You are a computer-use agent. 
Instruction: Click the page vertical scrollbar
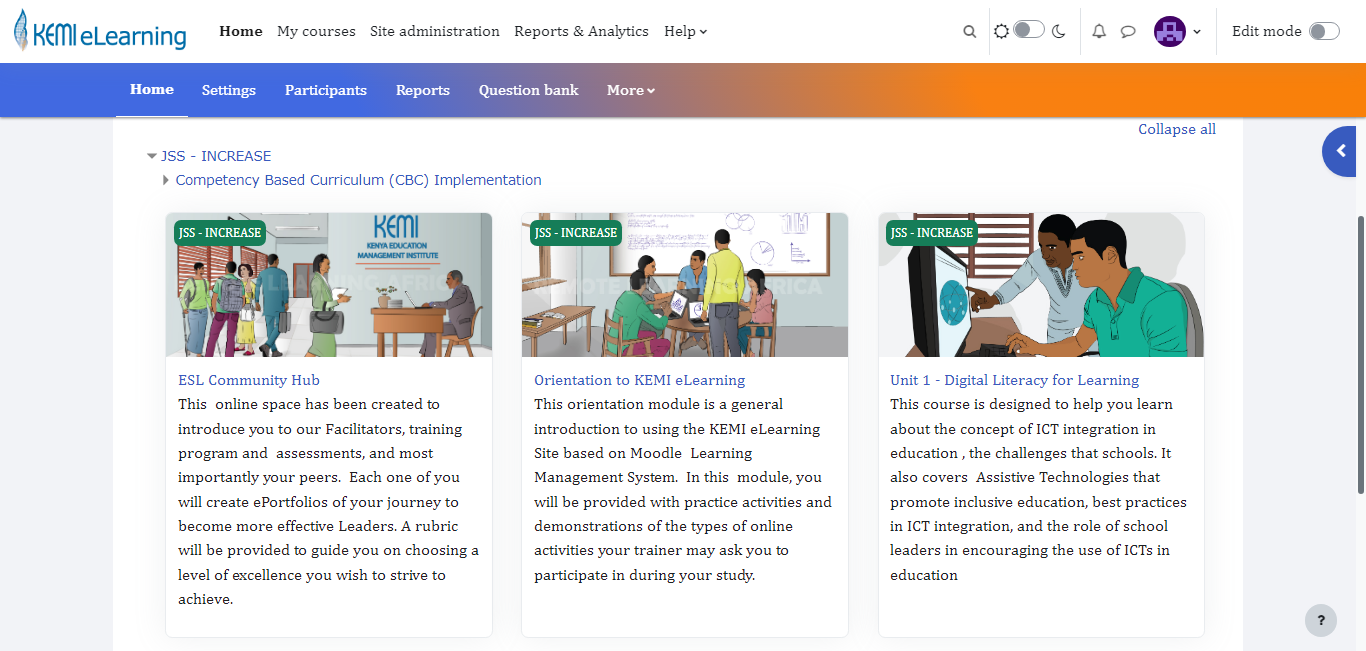pos(1360,355)
